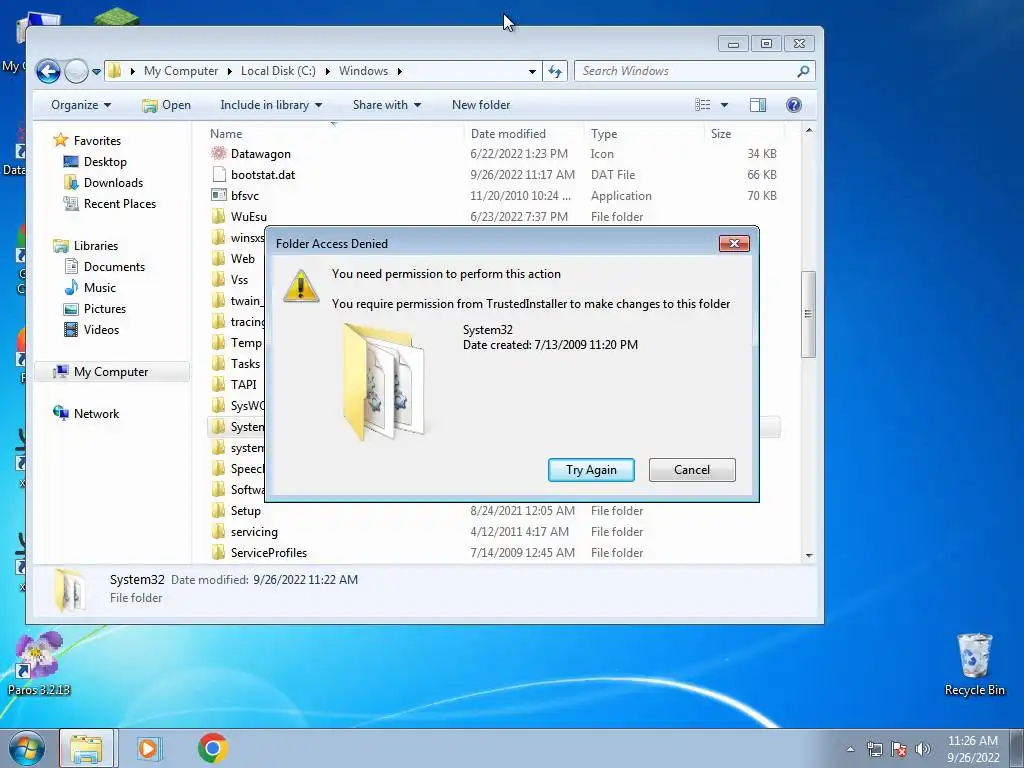Image resolution: width=1024 pixels, height=768 pixels.
Task: Click Windows Explorer on the taskbar
Action: coord(86,748)
